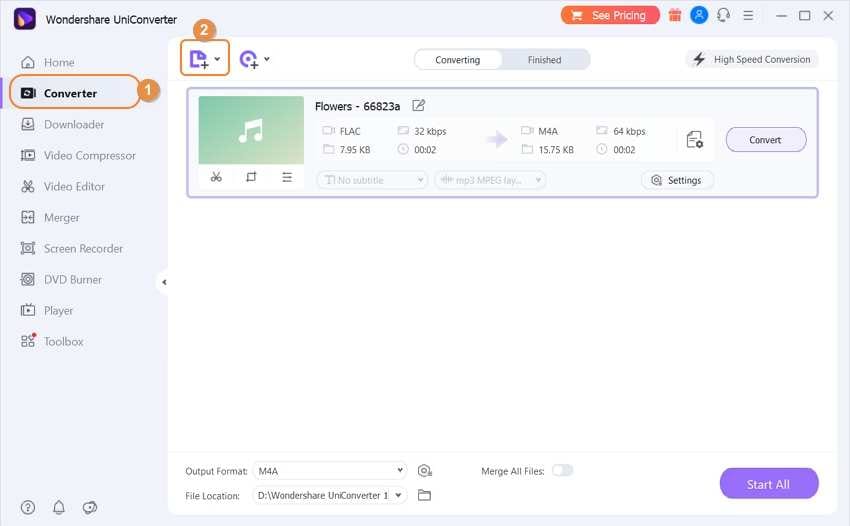
Task: Open the hamburger menu icon
Action: (748, 15)
